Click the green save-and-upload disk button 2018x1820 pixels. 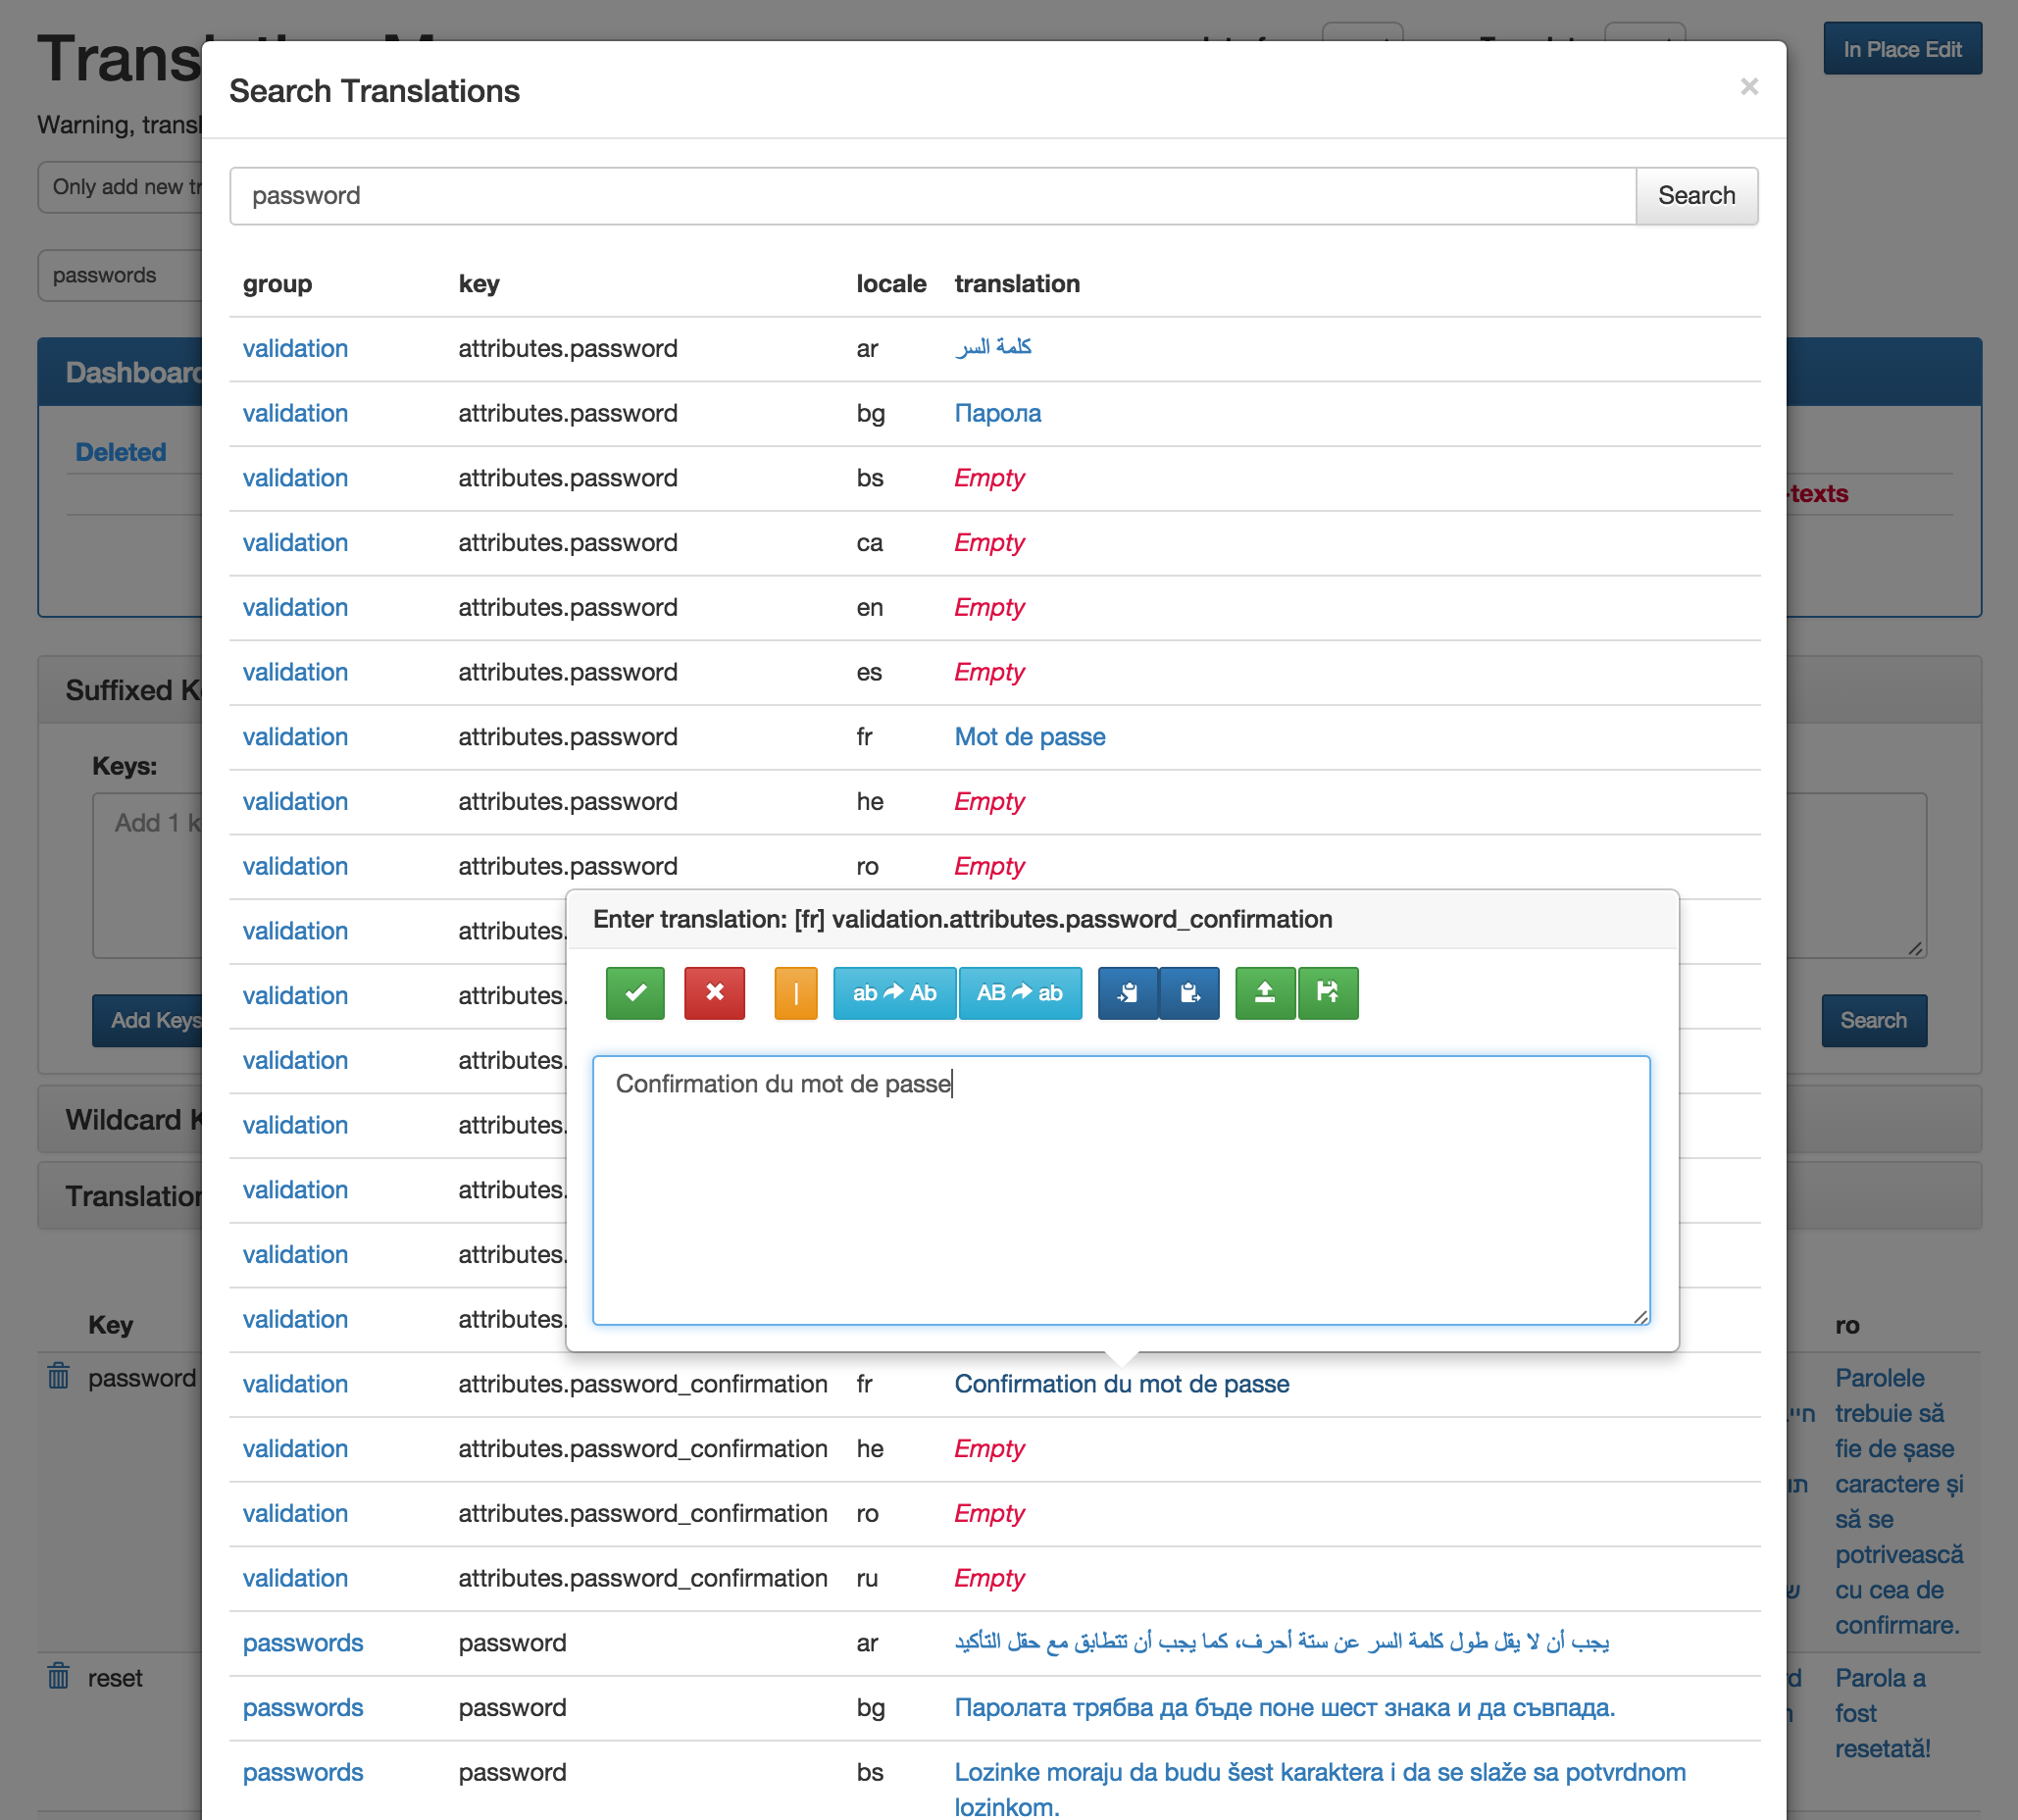[1328, 993]
